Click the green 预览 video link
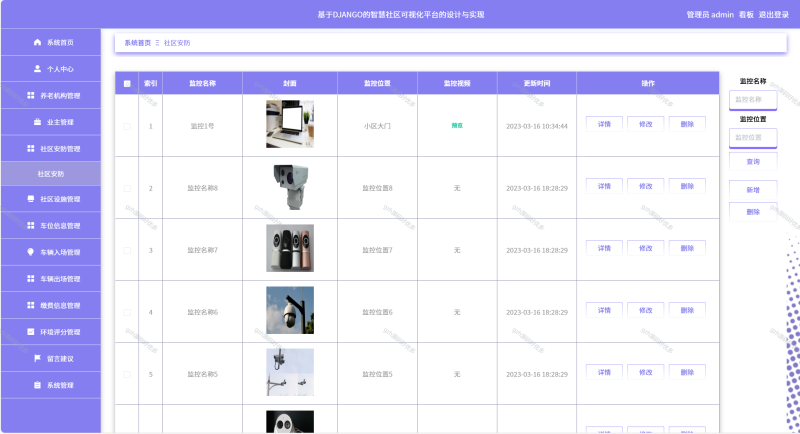This screenshot has width=800, height=434. click(457, 125)
